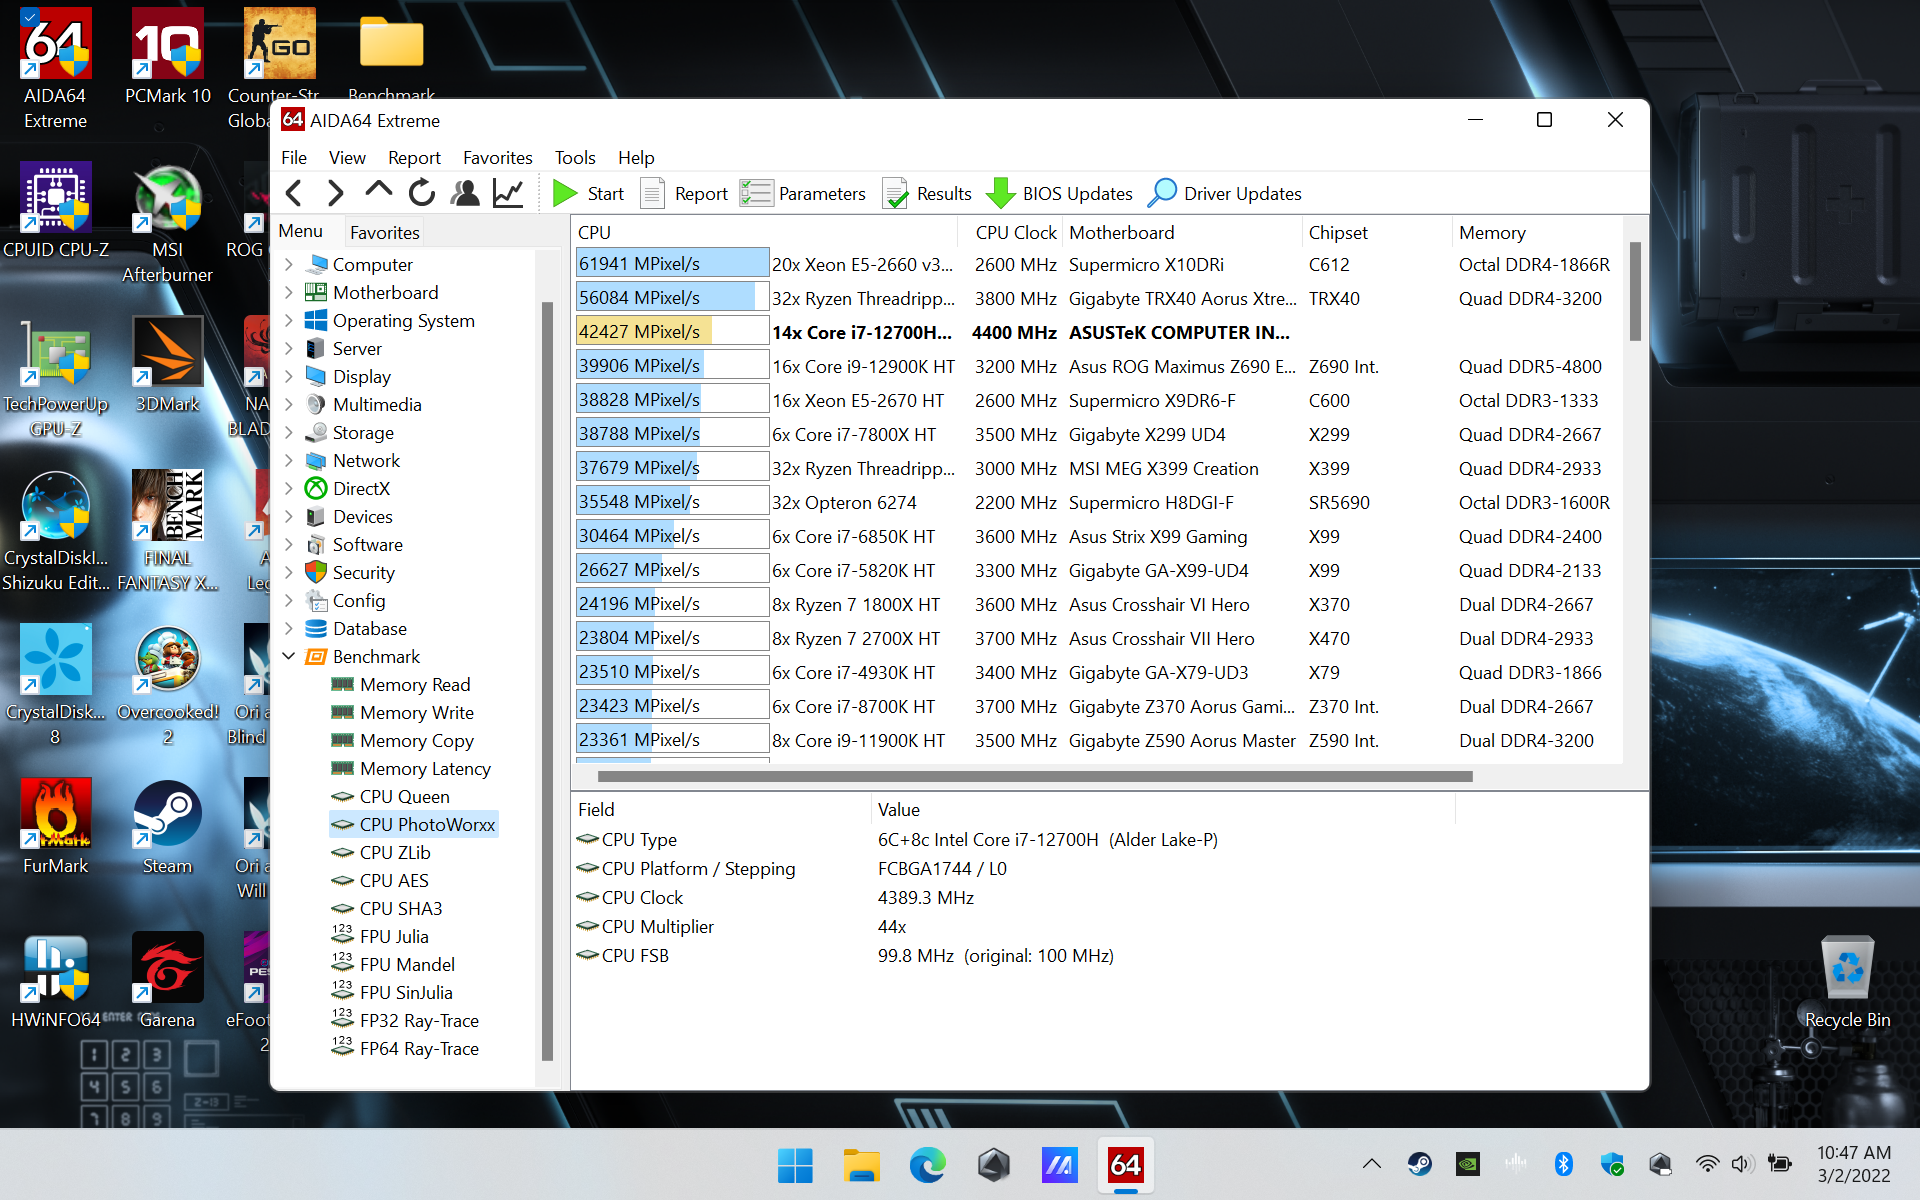This screenshot has width=1920, height=1200.
Task: Click the horizontal results scrollbar
Action: click(1035, 777)
